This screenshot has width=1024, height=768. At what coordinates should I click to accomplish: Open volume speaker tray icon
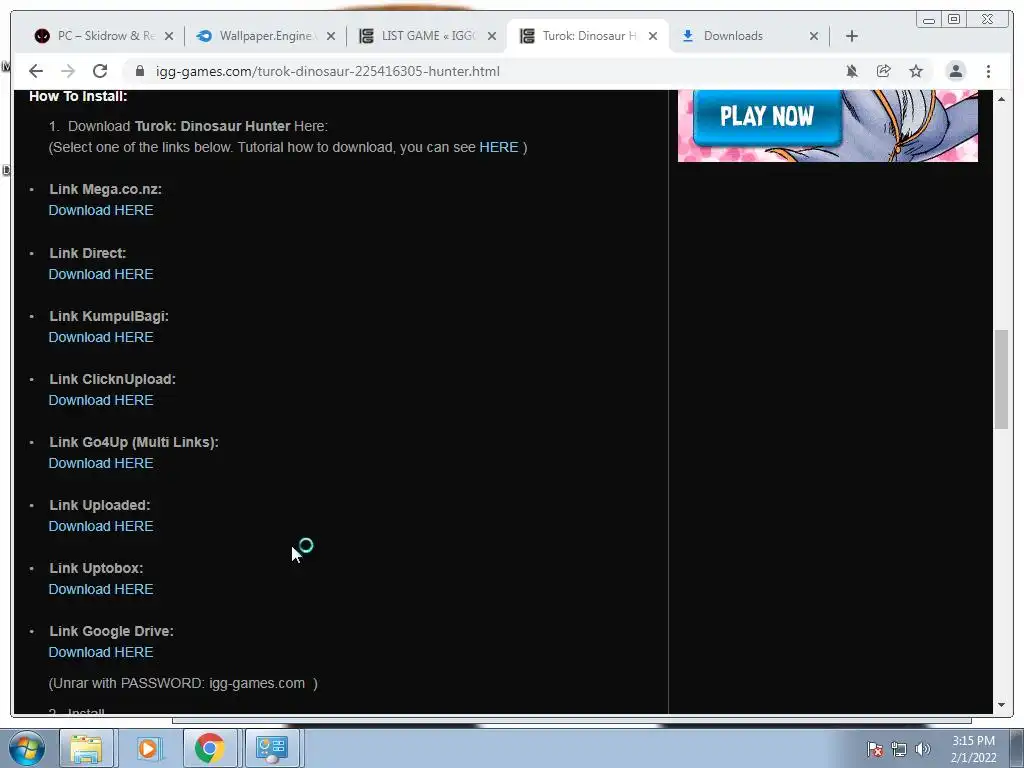tap(923, 749)
